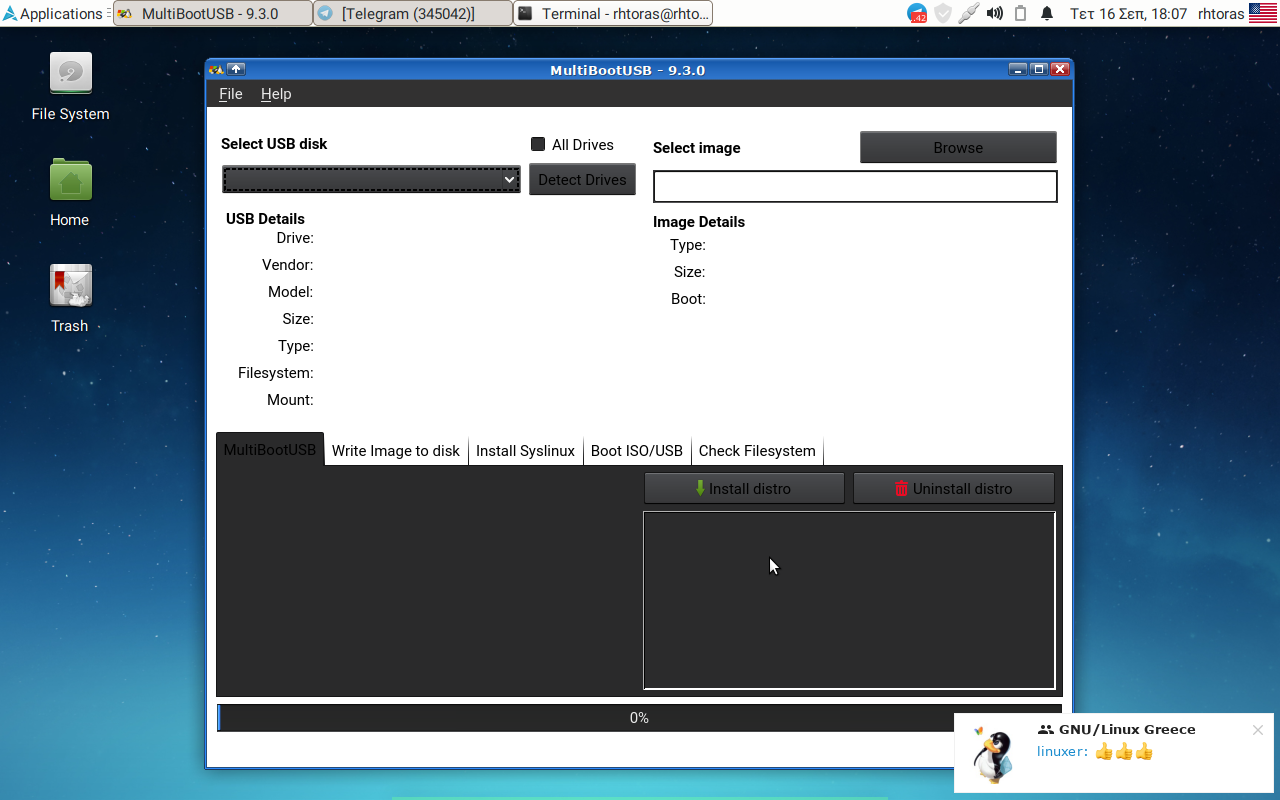The width and height of the screenshot is (1280, 800).
Task: Click the 0% progress bar
Action: click(x=639, y=718)
